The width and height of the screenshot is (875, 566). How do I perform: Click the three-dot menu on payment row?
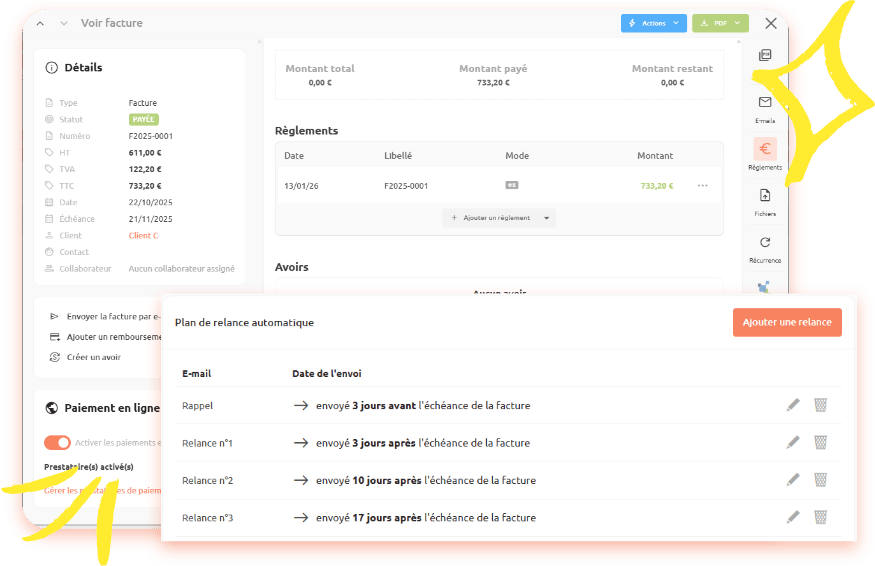pos(703,185)
